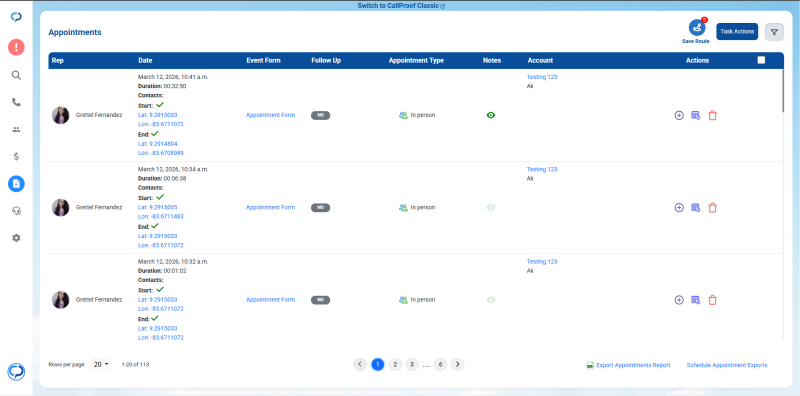View notes via eye icon for 10:41 a.m. appointment
The width and height of the screenshot is (800, 396).
[491, 115]
